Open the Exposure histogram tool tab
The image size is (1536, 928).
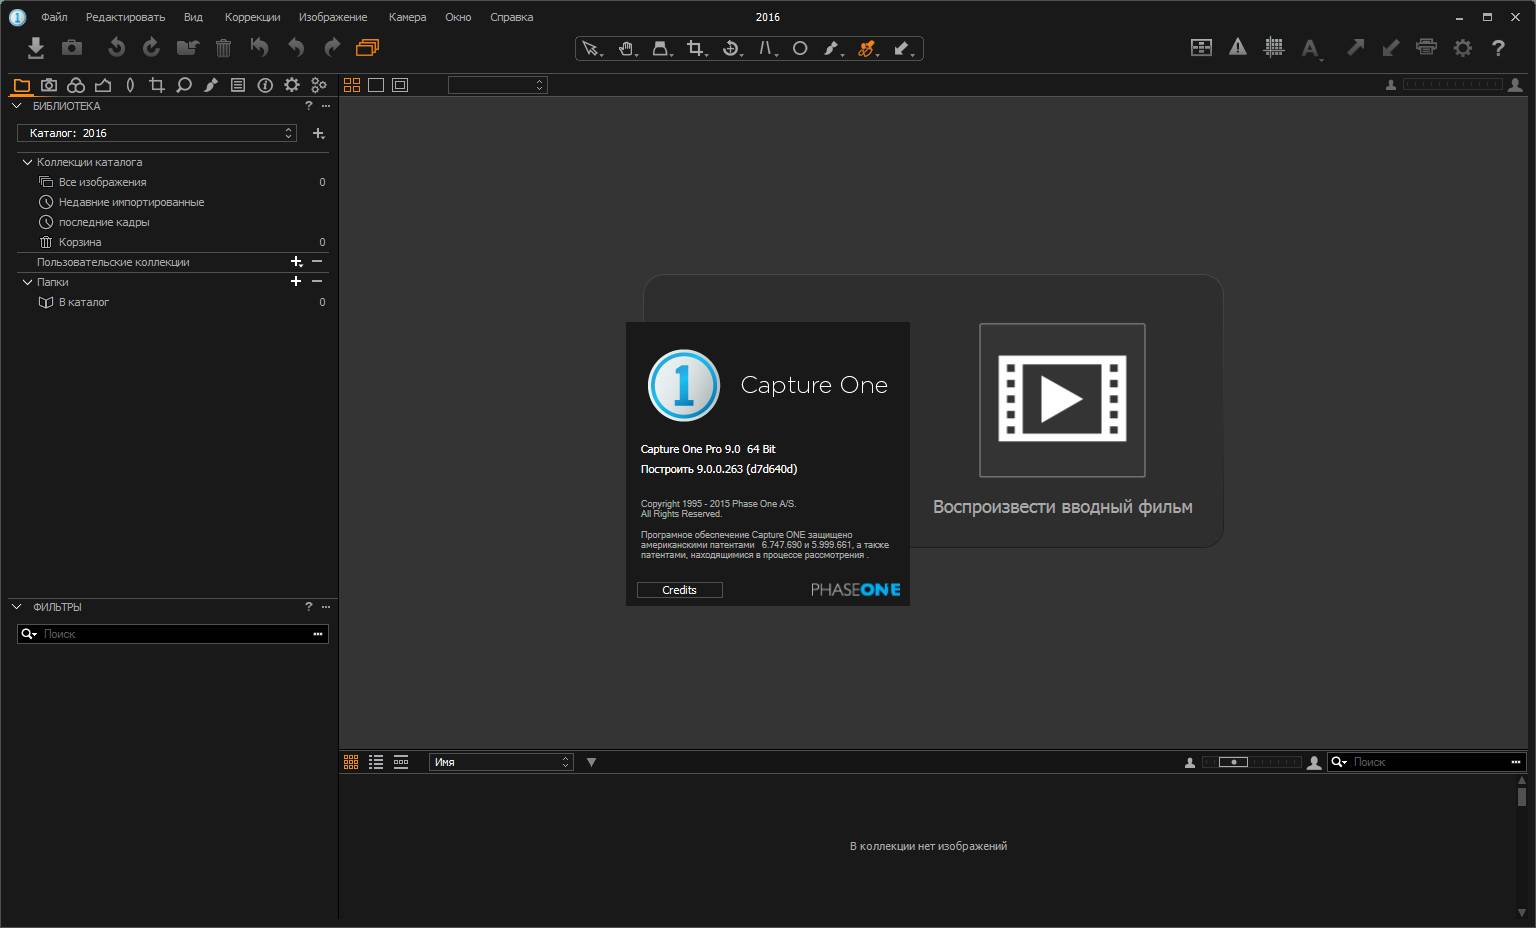pos(103,85)
